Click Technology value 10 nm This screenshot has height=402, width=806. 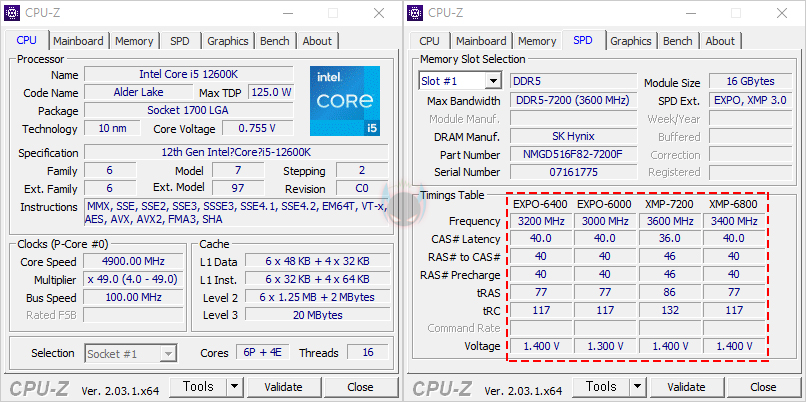pyautogui.click(x=112, y=129)
